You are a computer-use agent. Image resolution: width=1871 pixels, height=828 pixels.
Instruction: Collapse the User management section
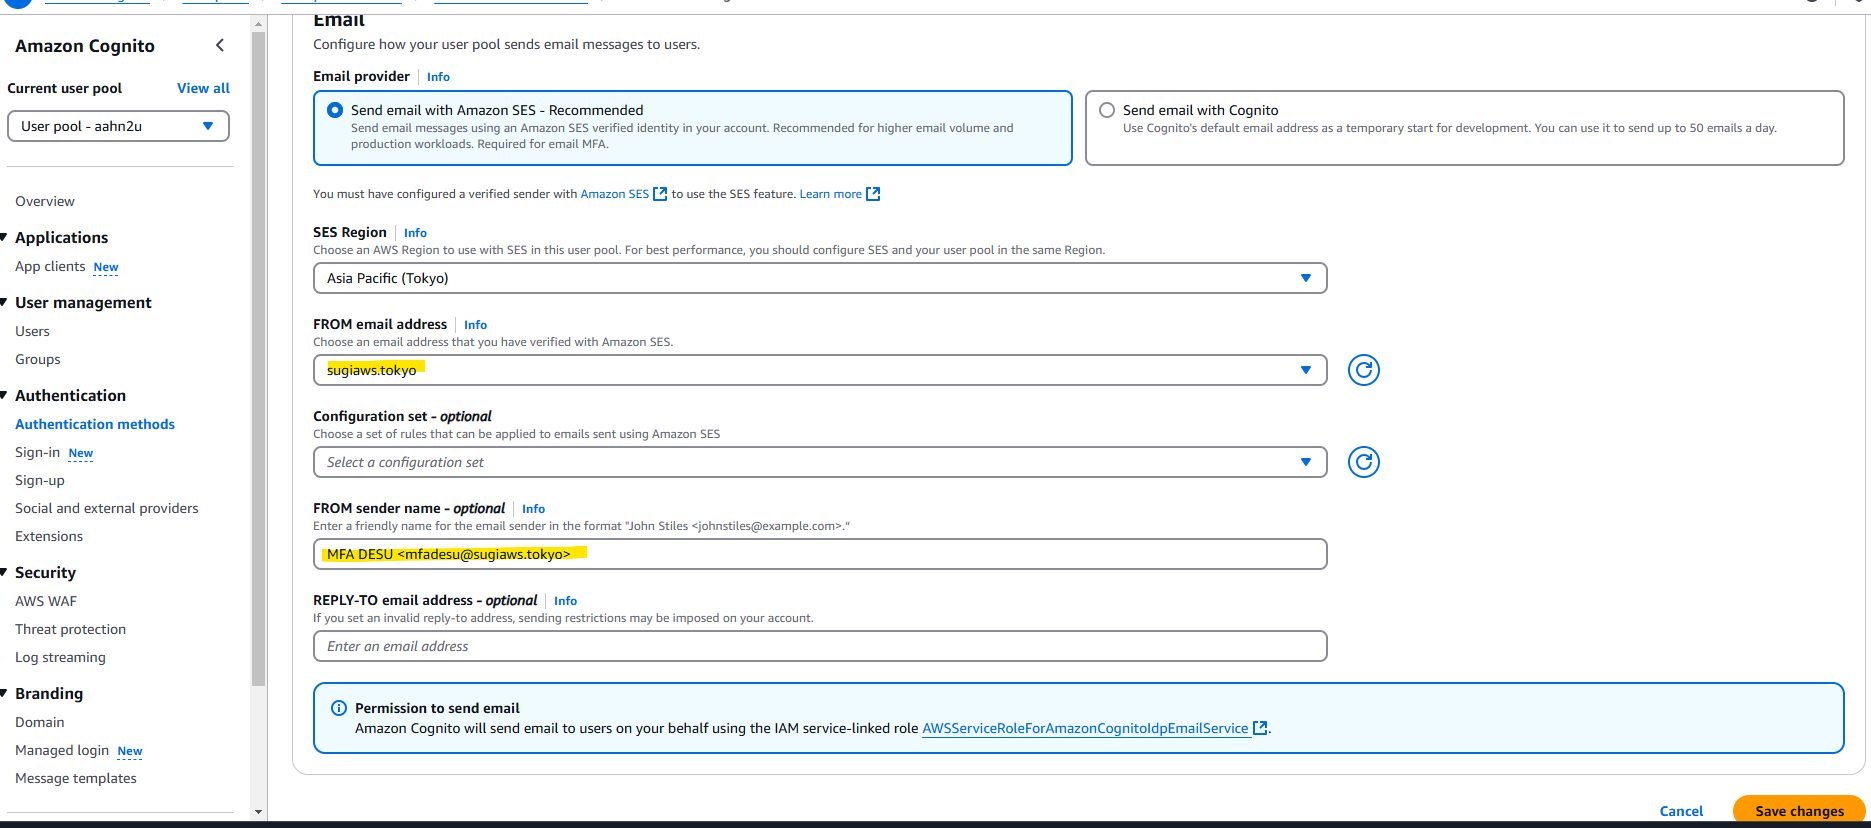tap(4, 302)
